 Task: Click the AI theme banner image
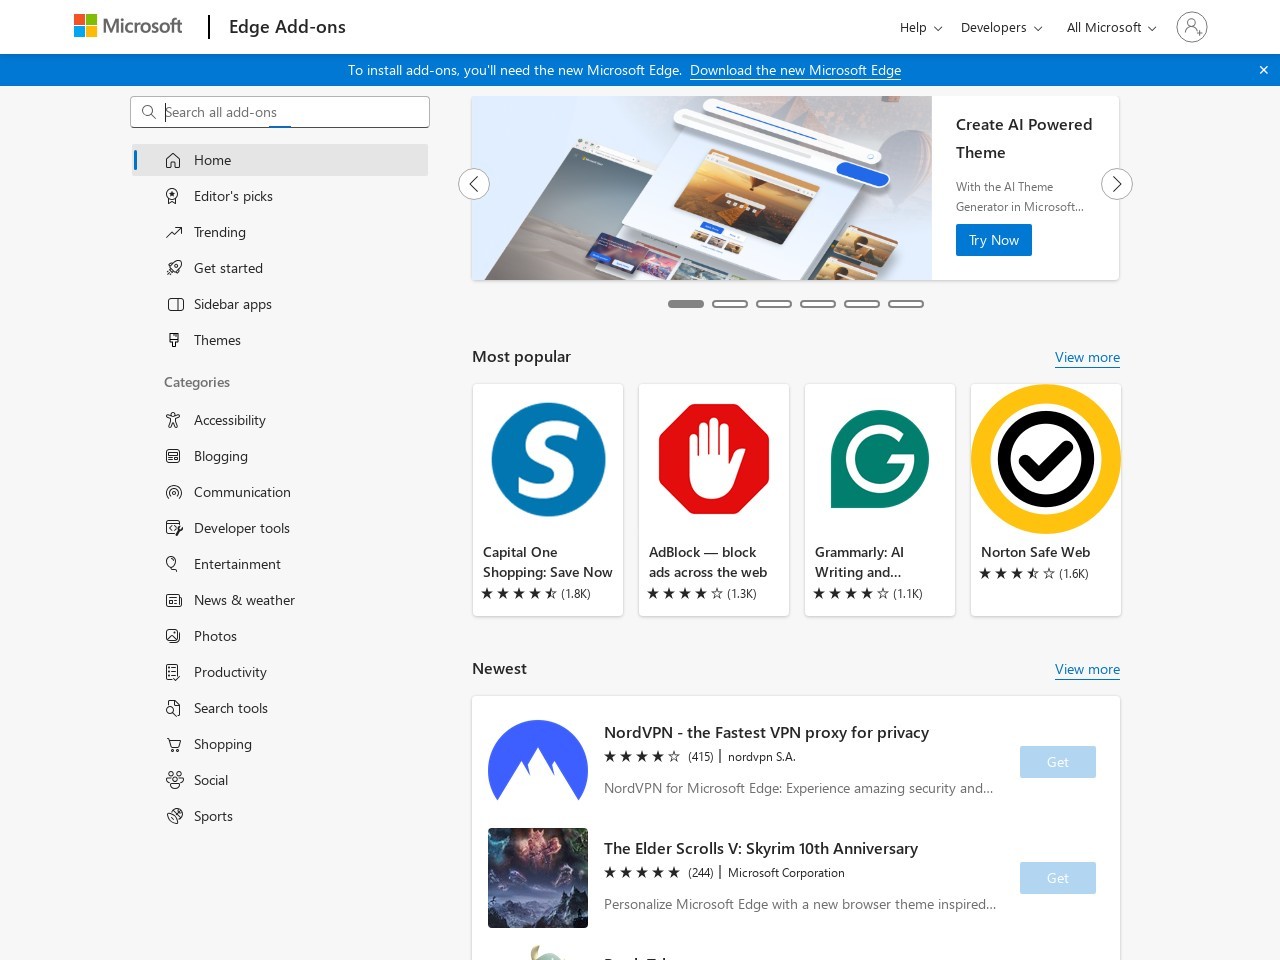[x=702, y=188]
